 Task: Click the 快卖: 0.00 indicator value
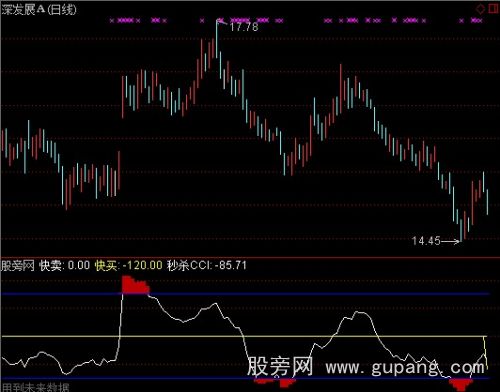[65, 266]
